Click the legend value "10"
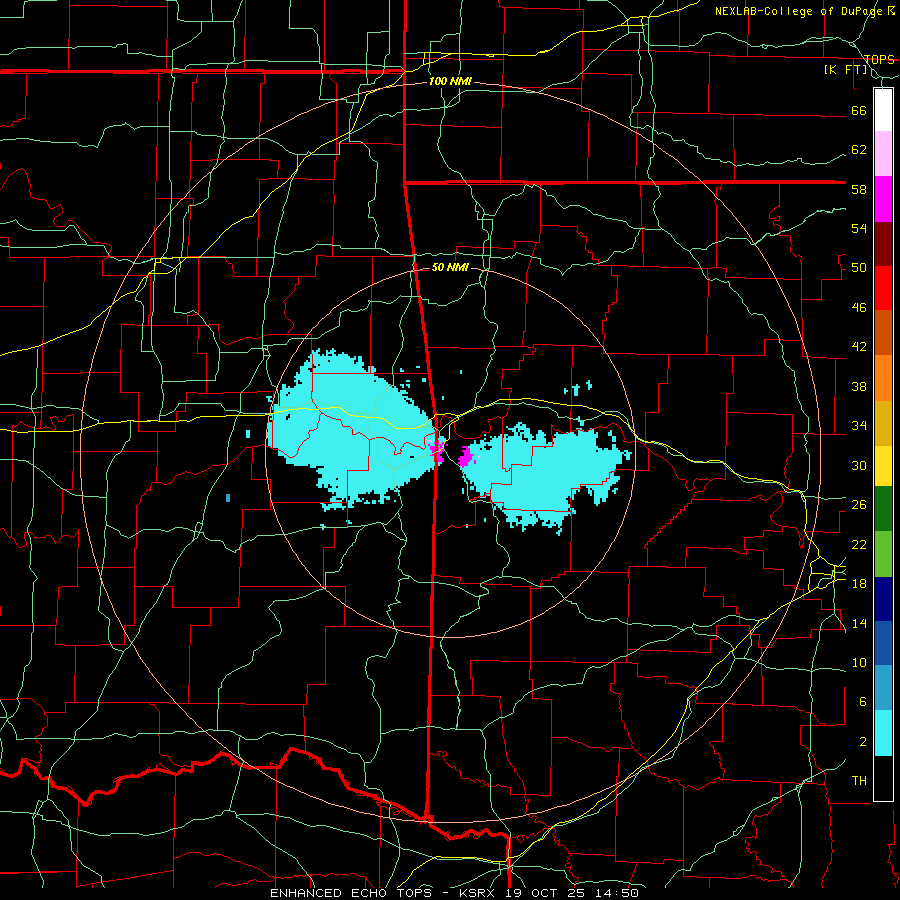 pyautogui.click(x=859, y=662)
